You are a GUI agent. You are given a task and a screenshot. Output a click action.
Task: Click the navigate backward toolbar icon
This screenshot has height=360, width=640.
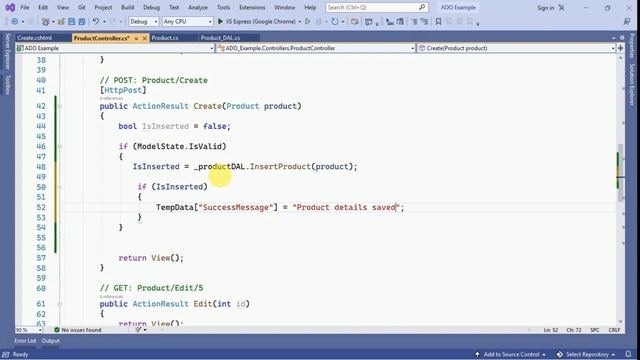pyautogui.click(x=15, y=22)
